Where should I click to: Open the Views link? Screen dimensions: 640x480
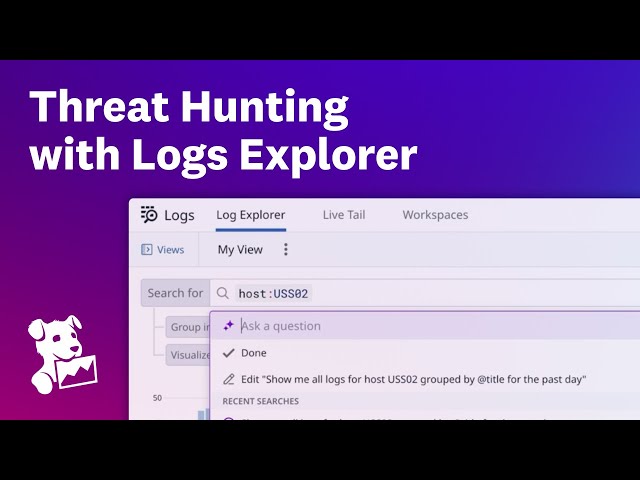pyautogui.click(x=171, y=250)
